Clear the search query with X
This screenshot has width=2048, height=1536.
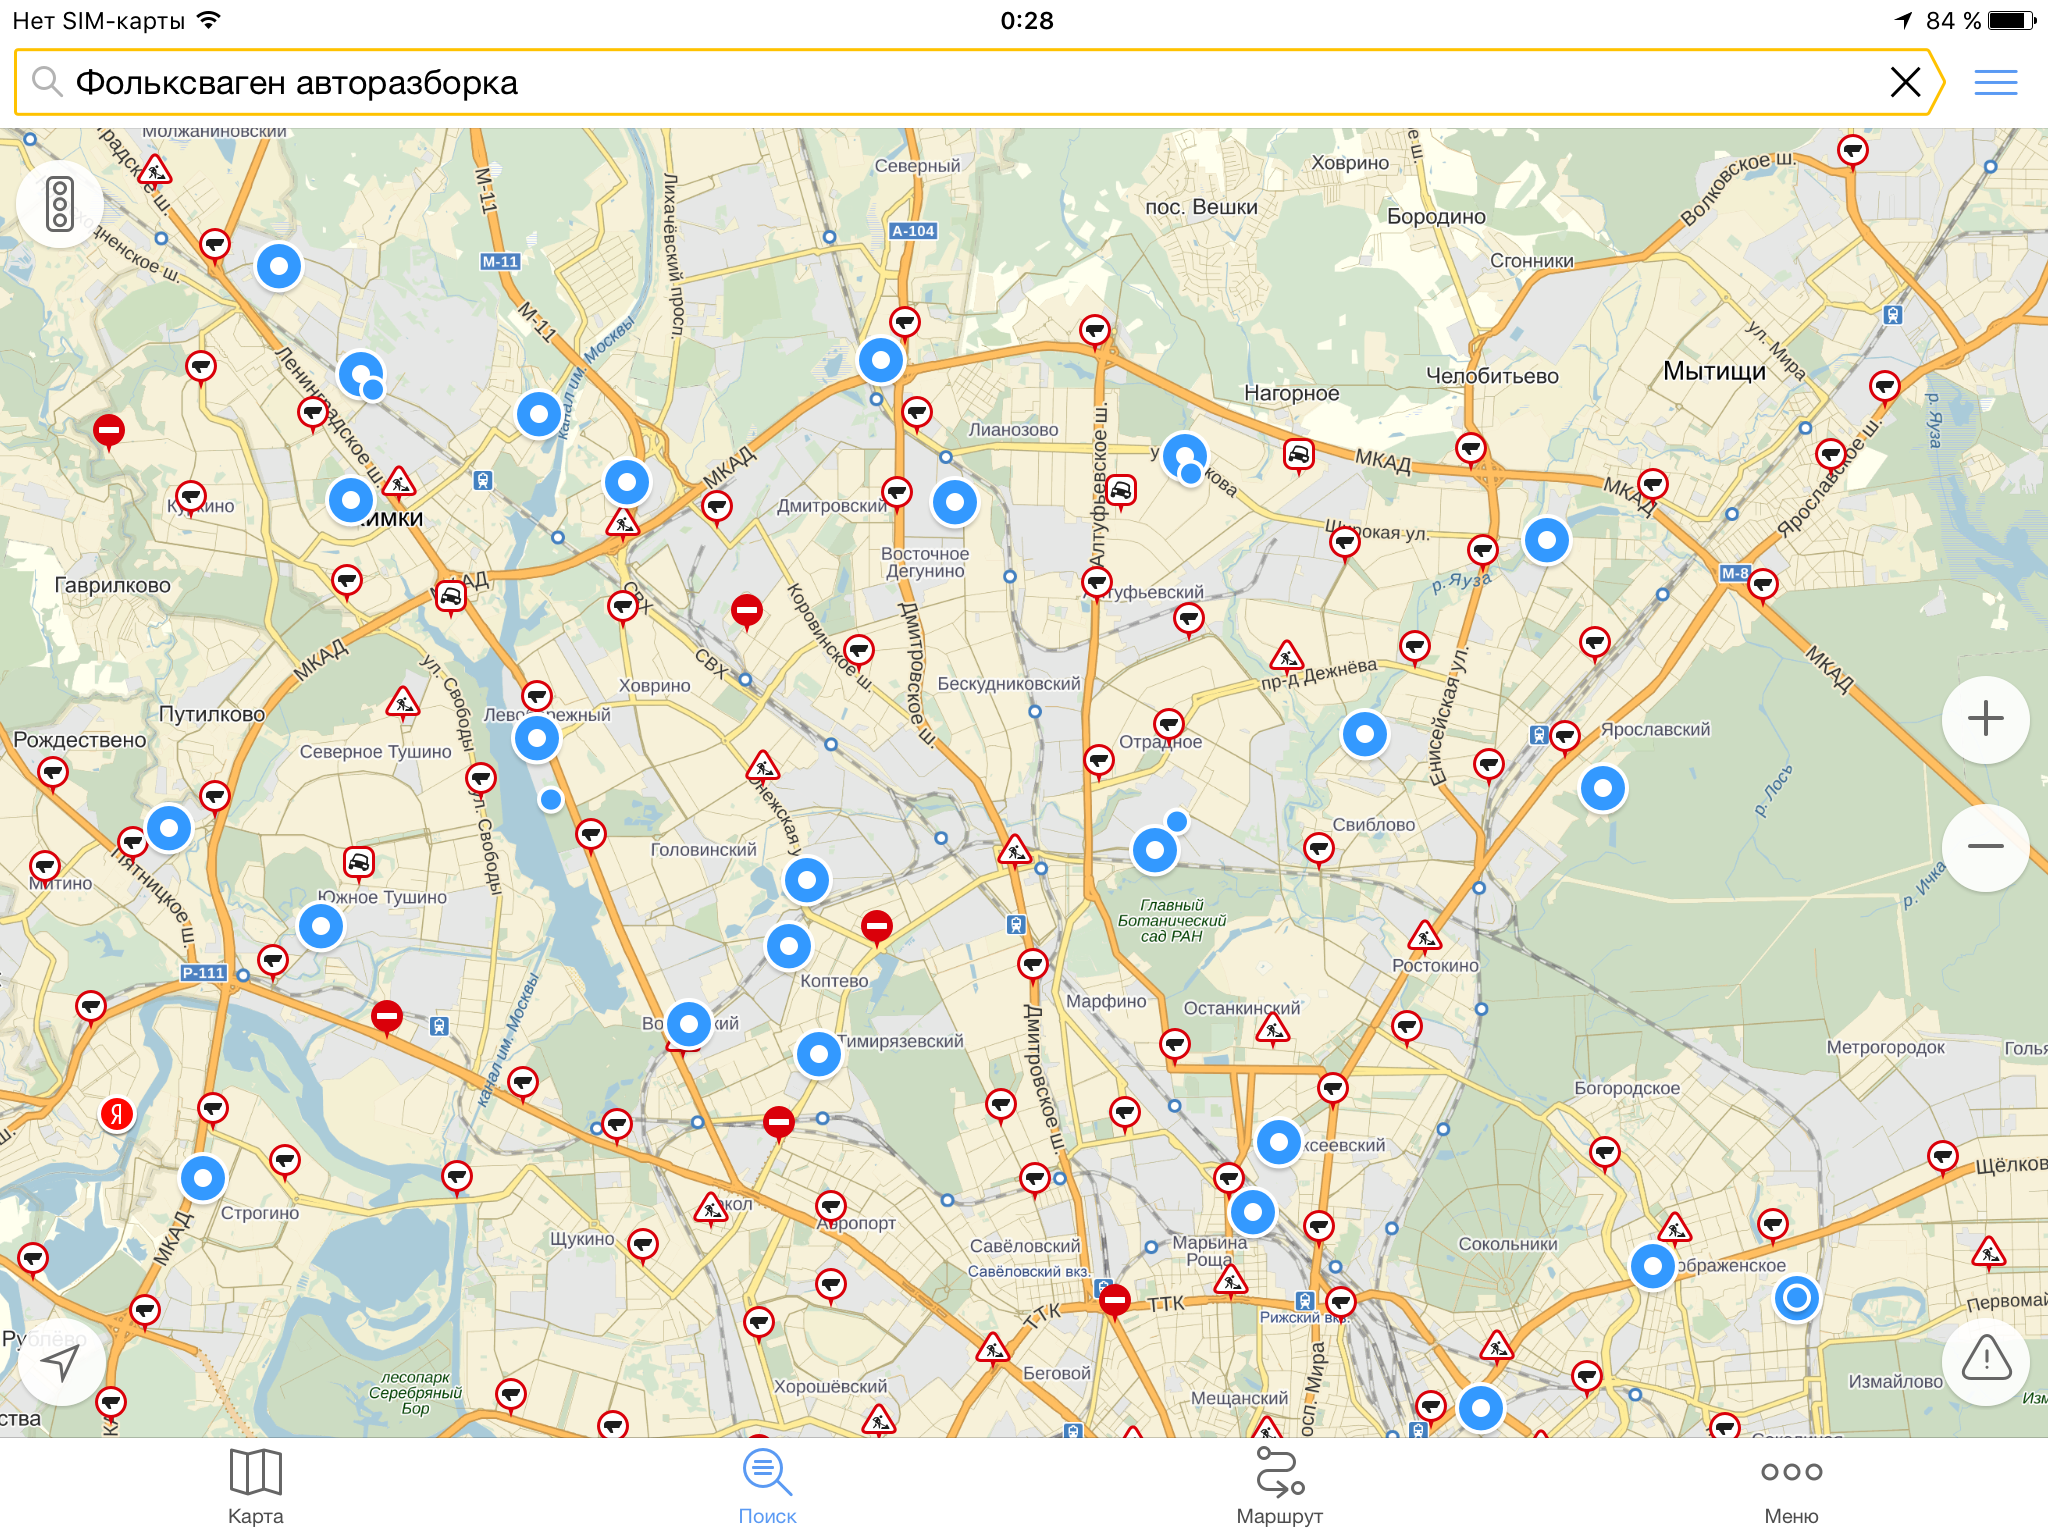click(1905, 82)
